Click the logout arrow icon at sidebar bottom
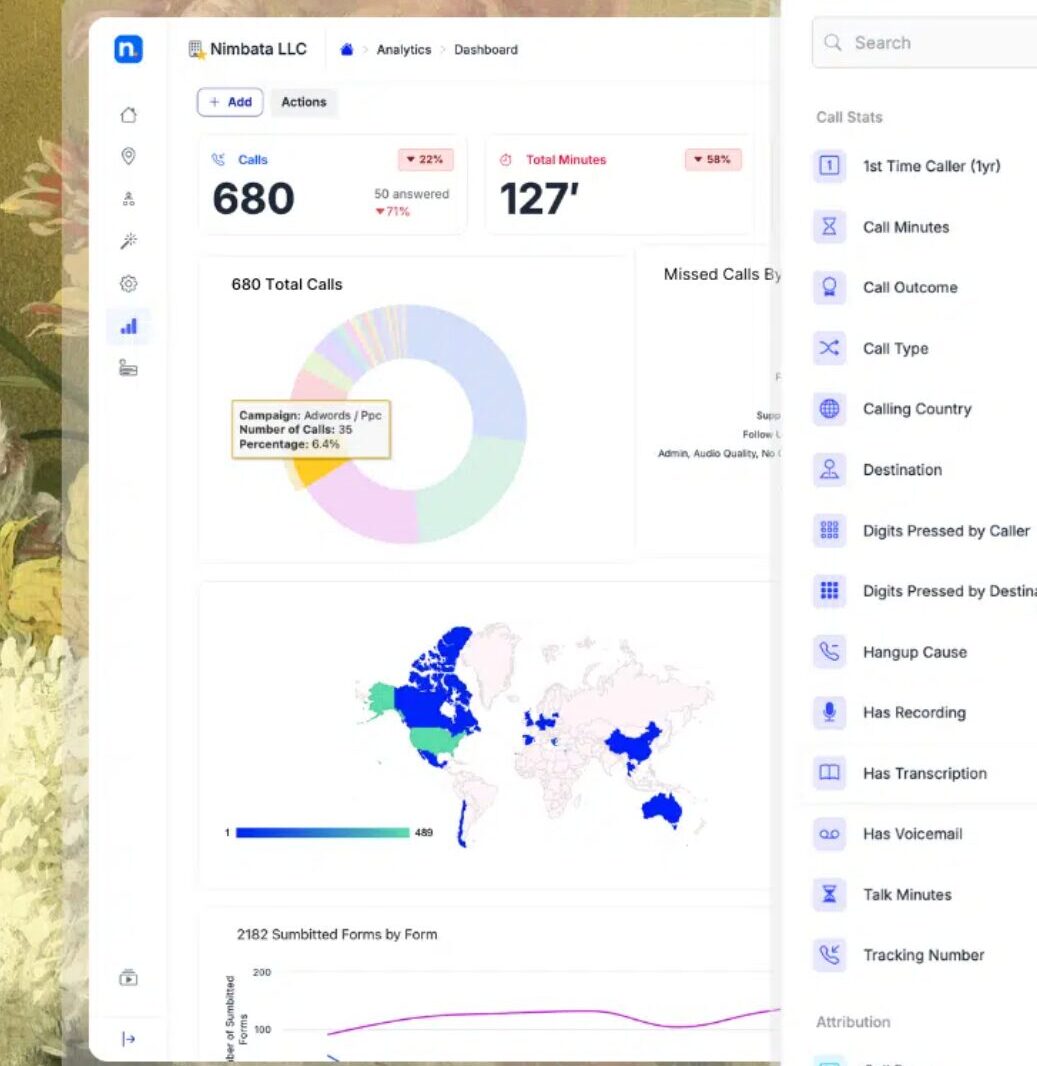The image size is (1037, 1066). pyautogui.click(x=128, y=1039)
